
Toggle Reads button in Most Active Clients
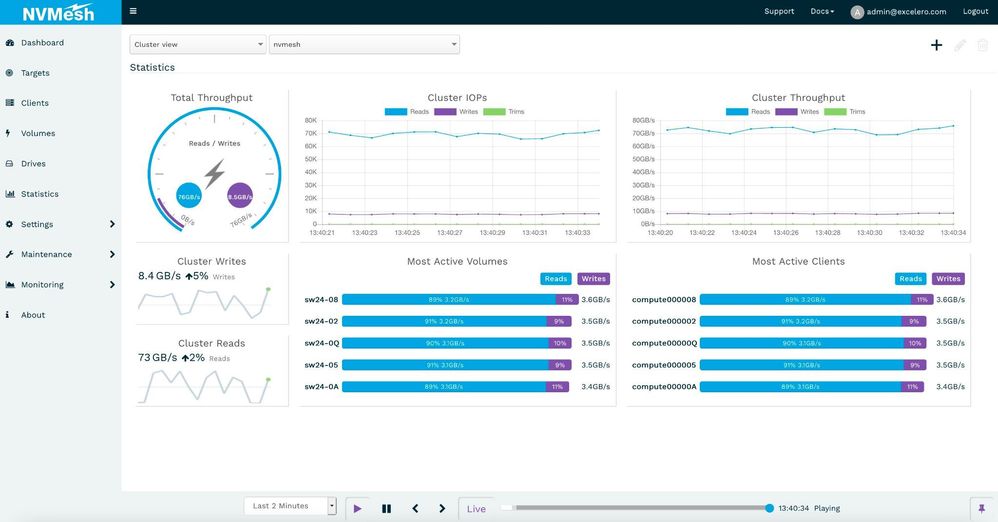pyautogui.click(x=911, y=279)
